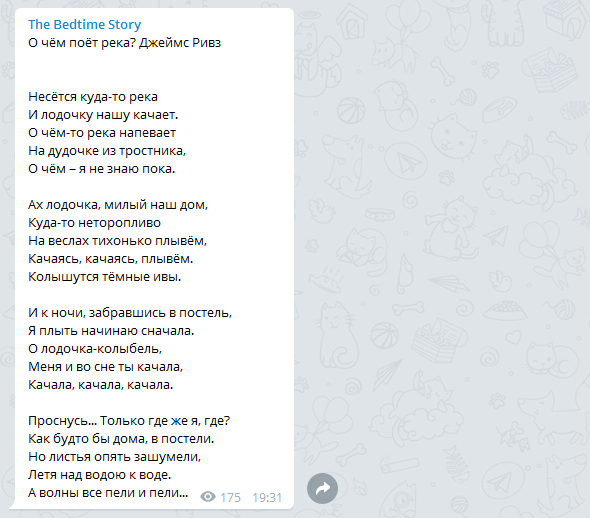Click the line "Несётся куда-то река"
Screen dimensions: 590x518
pyautogui.click(x=93, y=97)
